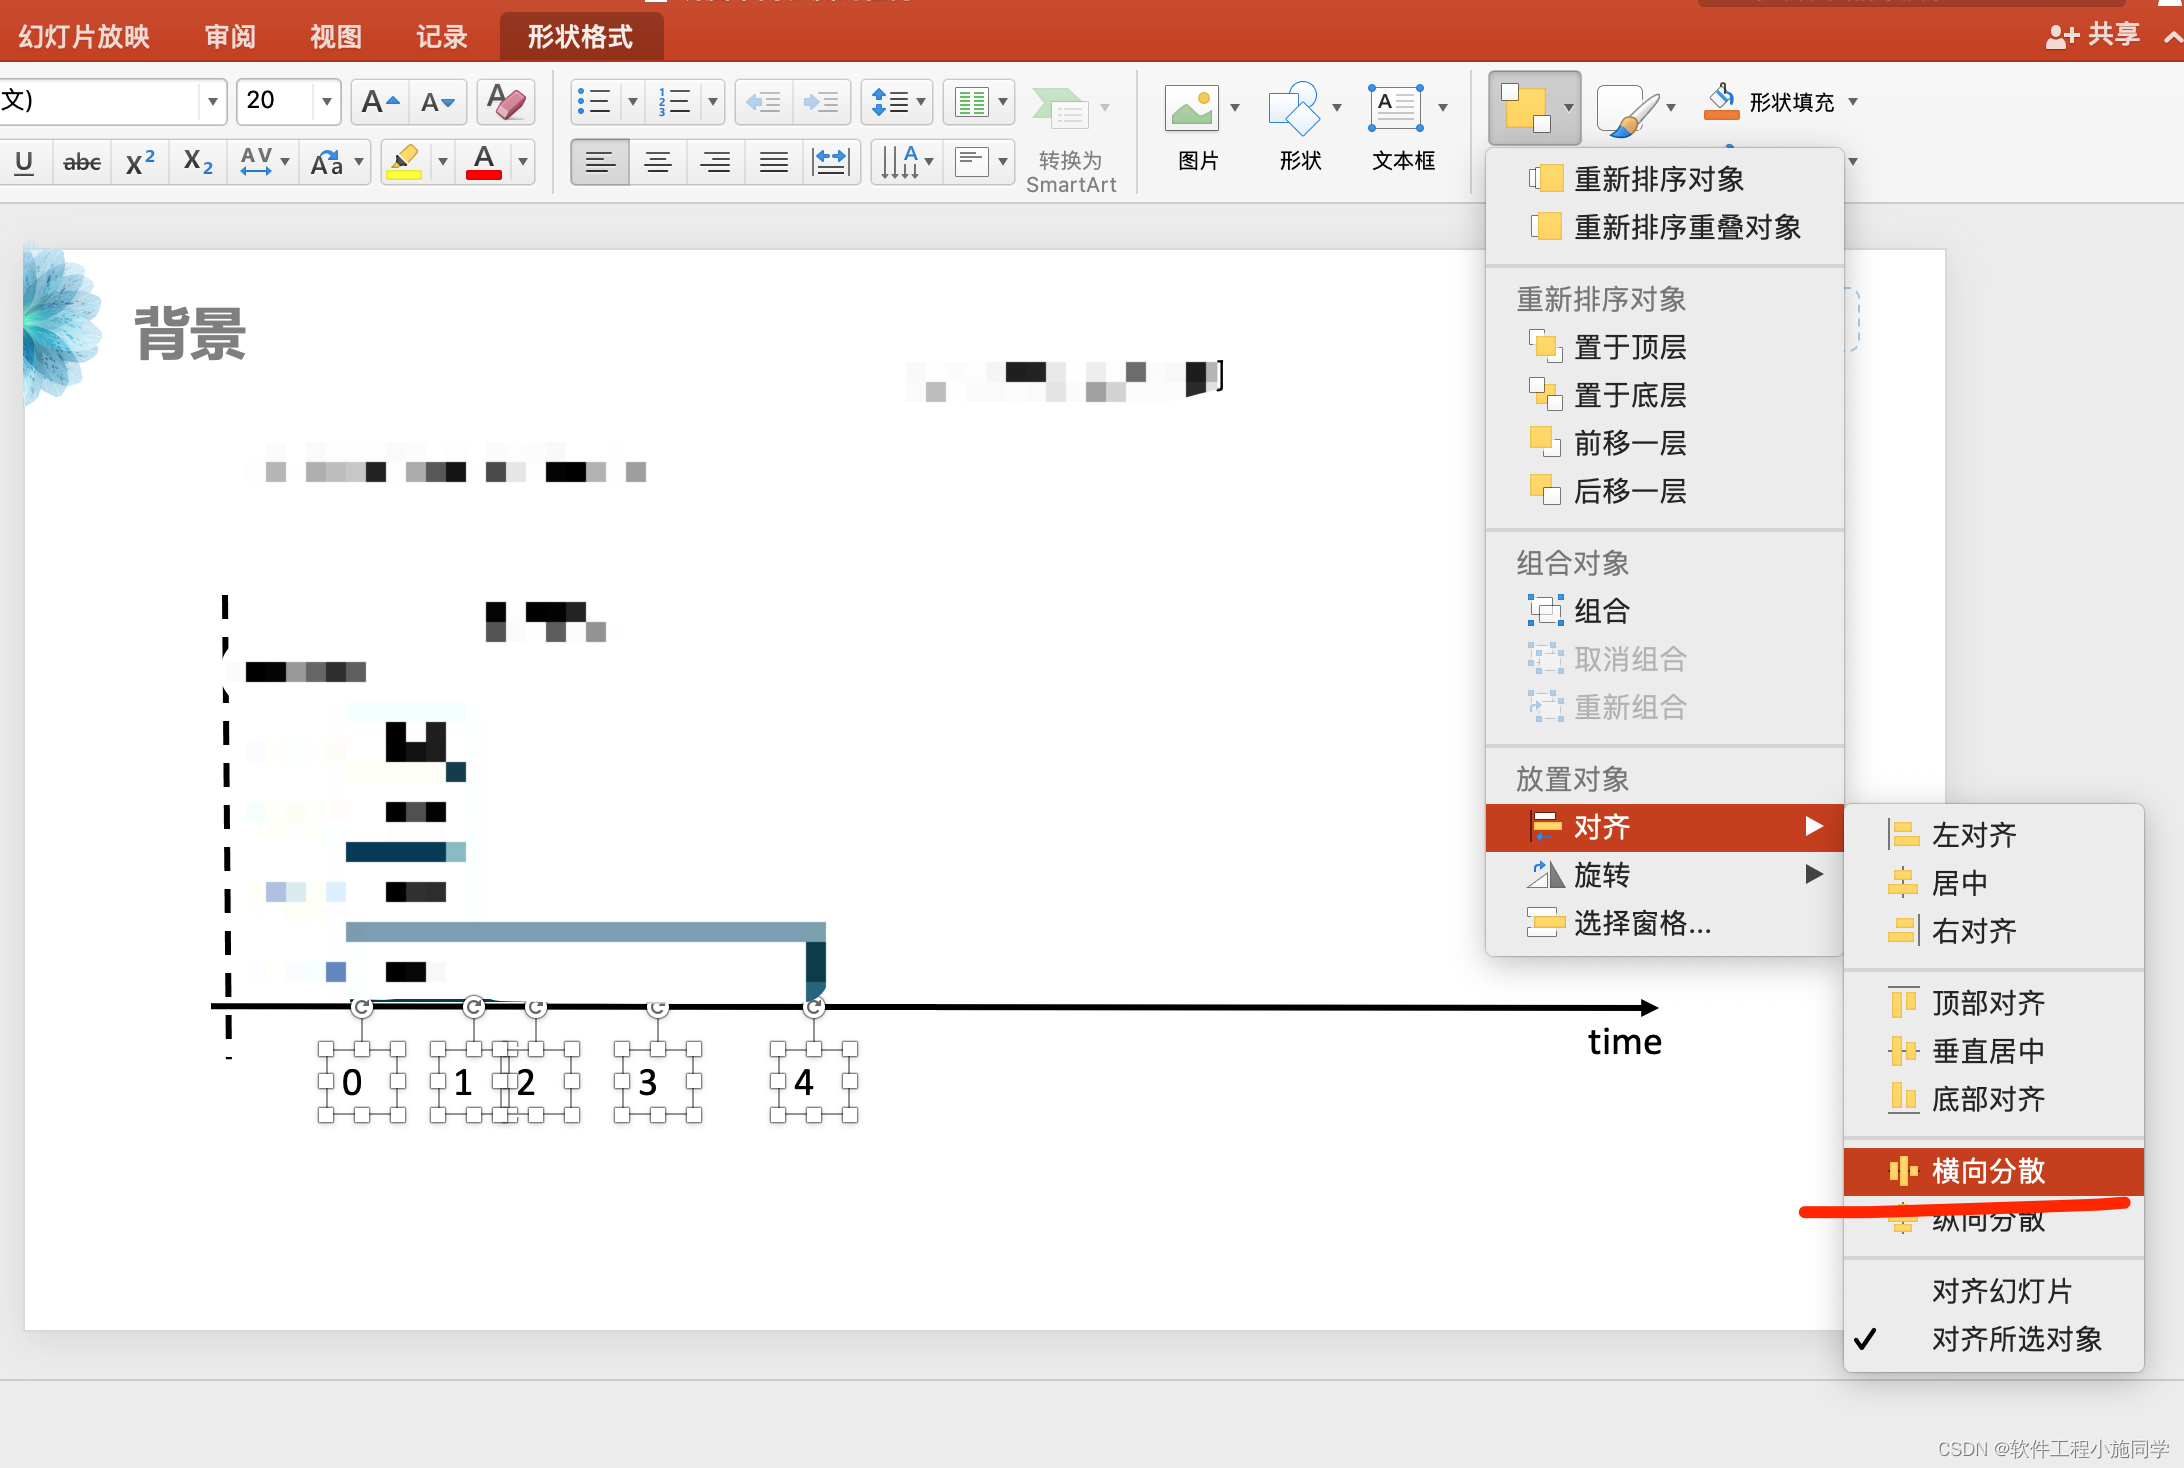The width and height of the screenshot is (2184, 1468).
Task: Open the font size dropdown
Action: pos(326,102)
